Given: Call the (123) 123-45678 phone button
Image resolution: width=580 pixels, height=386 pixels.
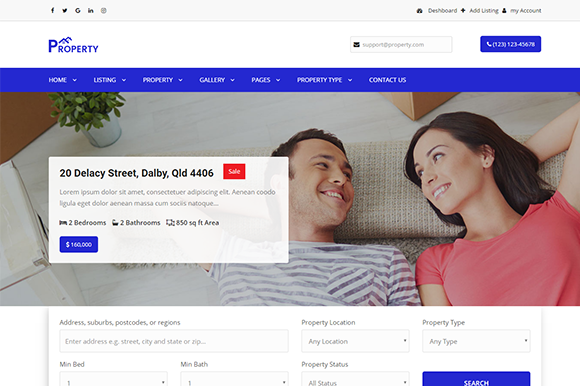Looking at the screenshot, I should pyautogui.click(x=510, y=44).
